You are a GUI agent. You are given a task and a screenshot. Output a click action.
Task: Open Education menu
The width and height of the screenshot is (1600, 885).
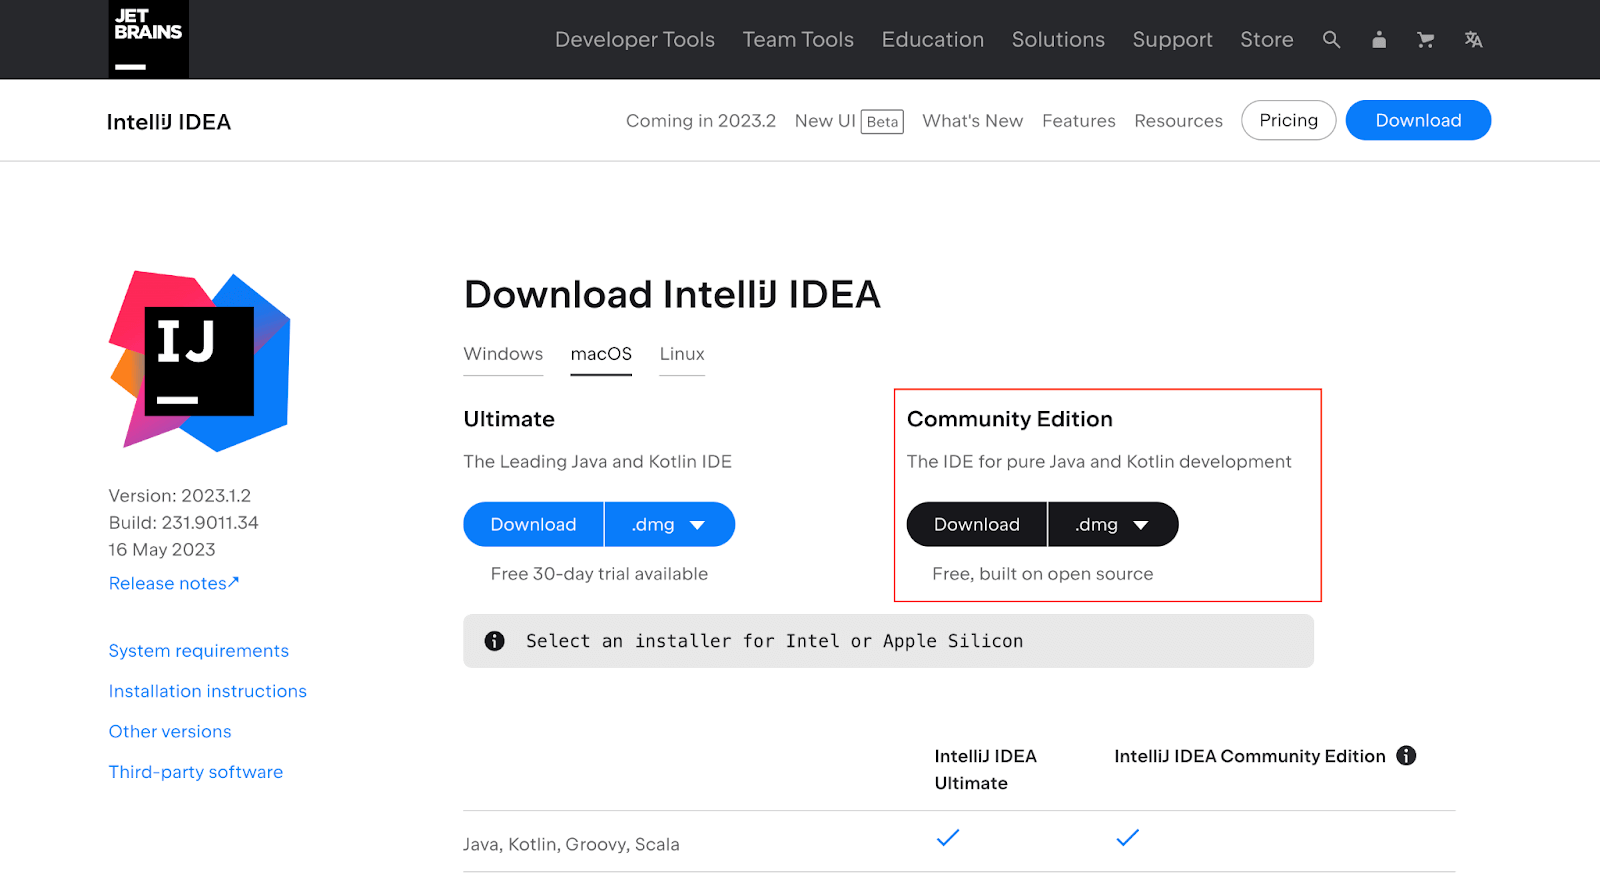coord(933,40)
